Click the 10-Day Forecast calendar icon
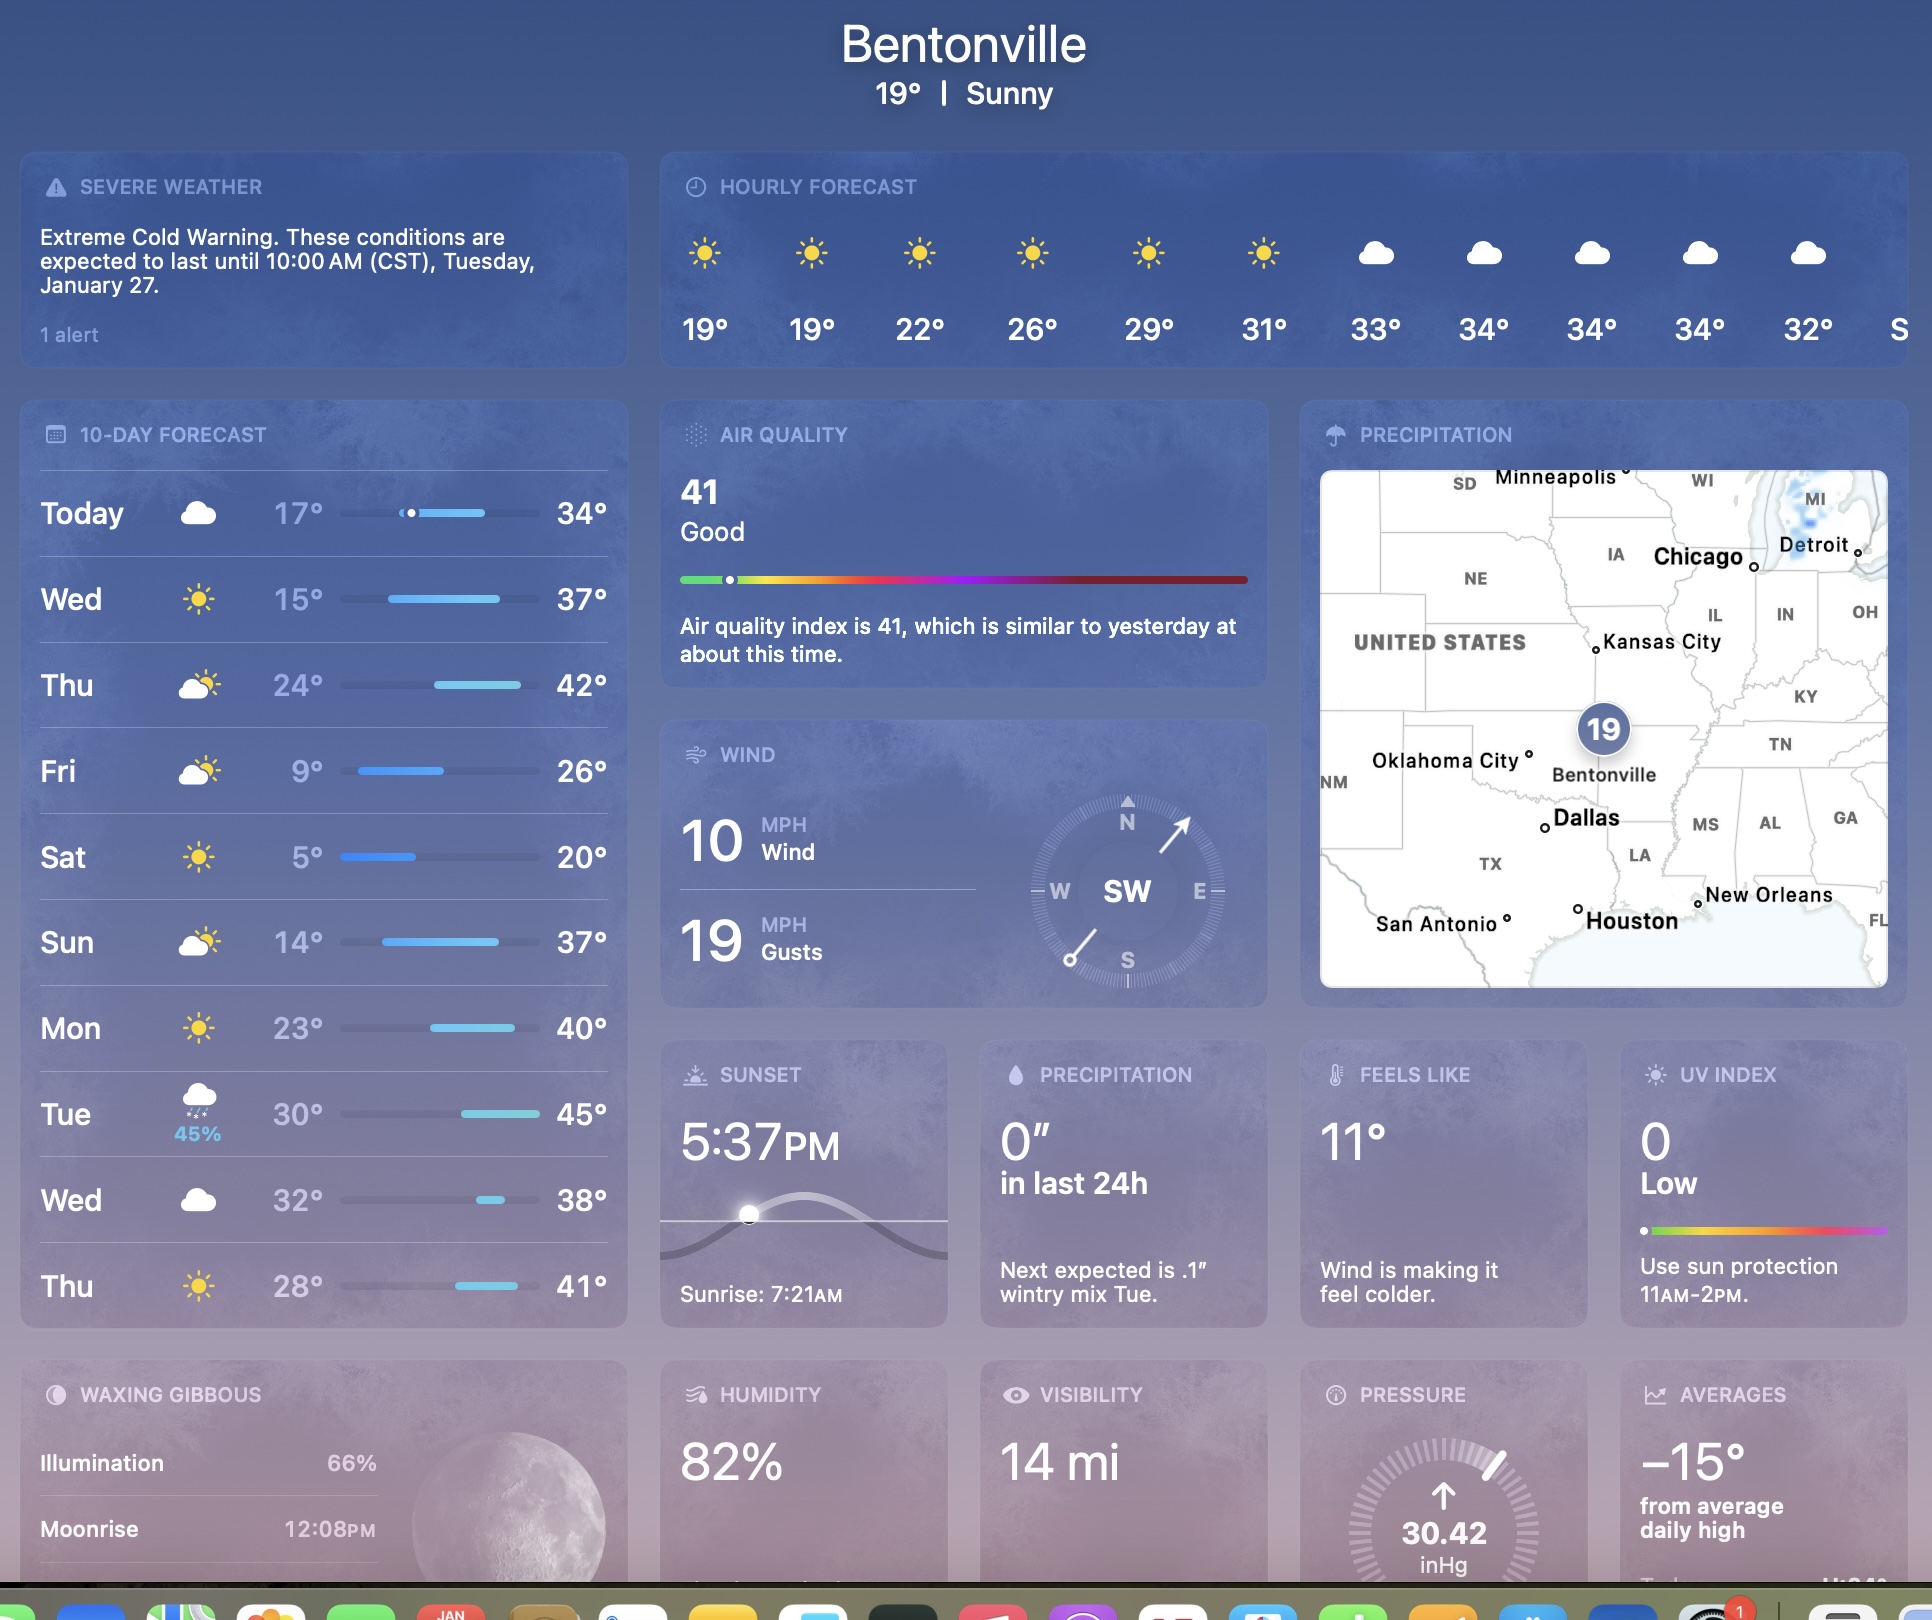 click(x=56, y=435)
